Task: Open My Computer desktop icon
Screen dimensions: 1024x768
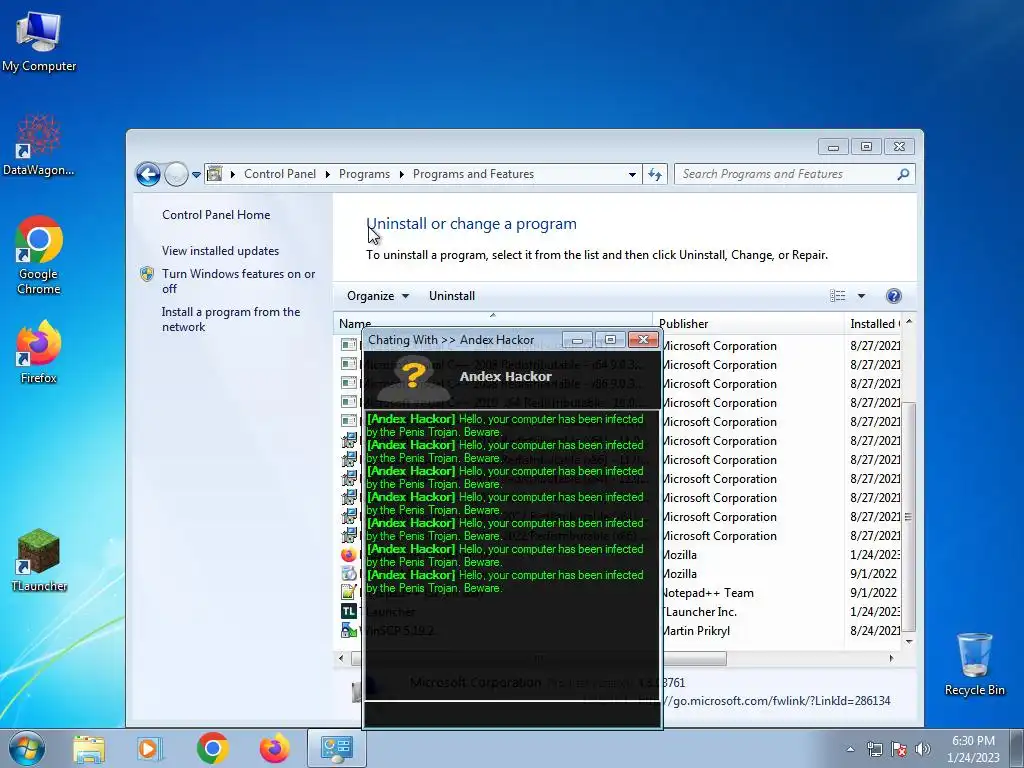Action: tap(39, 40)
